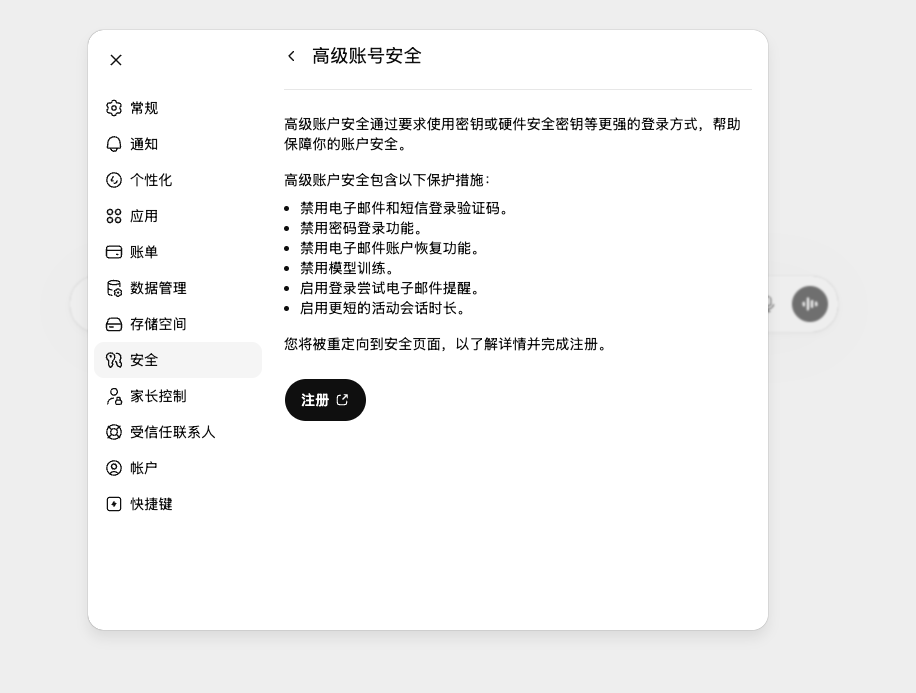Click the 高级账号安全 heading text
The height and width of the screenshot is (693, 916).
tap(367, 56)
